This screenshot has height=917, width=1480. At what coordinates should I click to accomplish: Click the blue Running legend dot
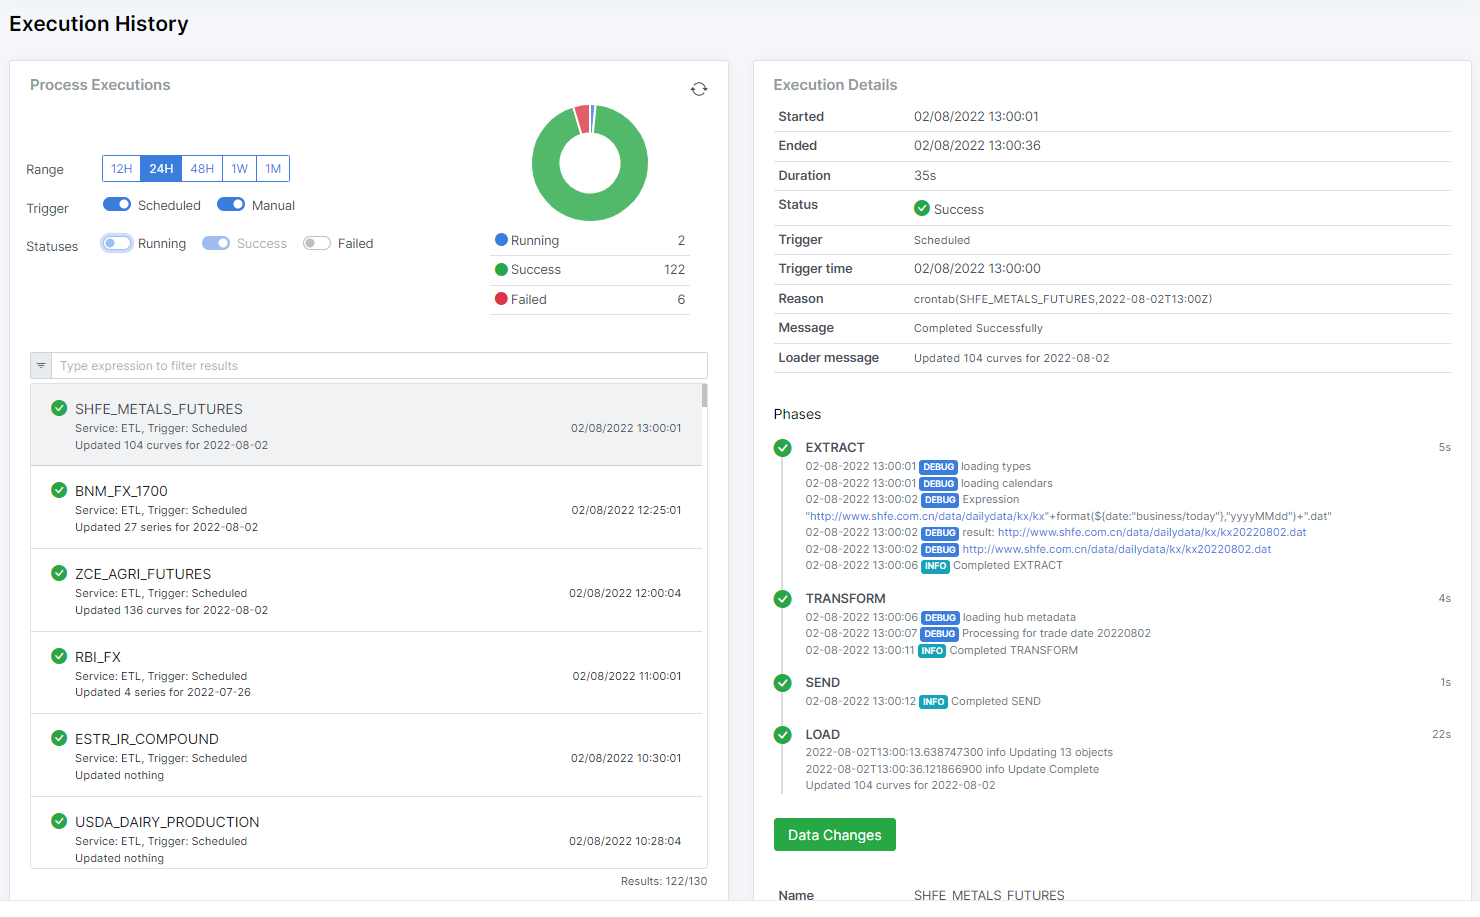(x=501, y=240)
